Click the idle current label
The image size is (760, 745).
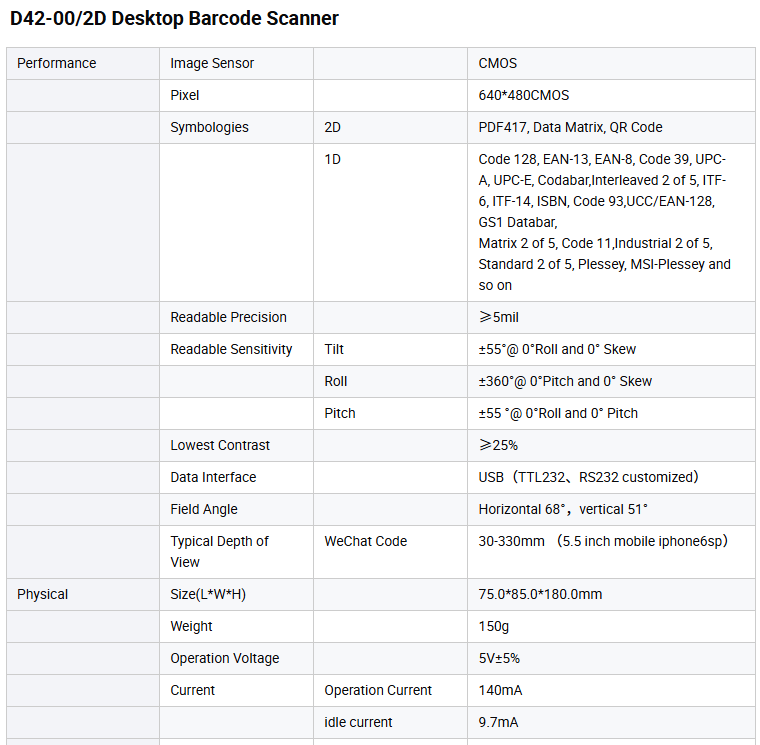[358, 722]
